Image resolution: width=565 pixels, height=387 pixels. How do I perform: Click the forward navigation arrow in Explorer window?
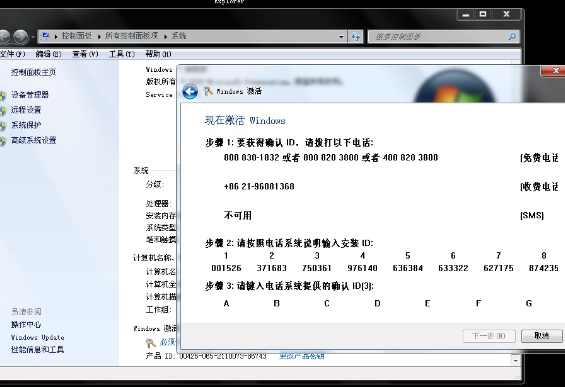(21, 36)
